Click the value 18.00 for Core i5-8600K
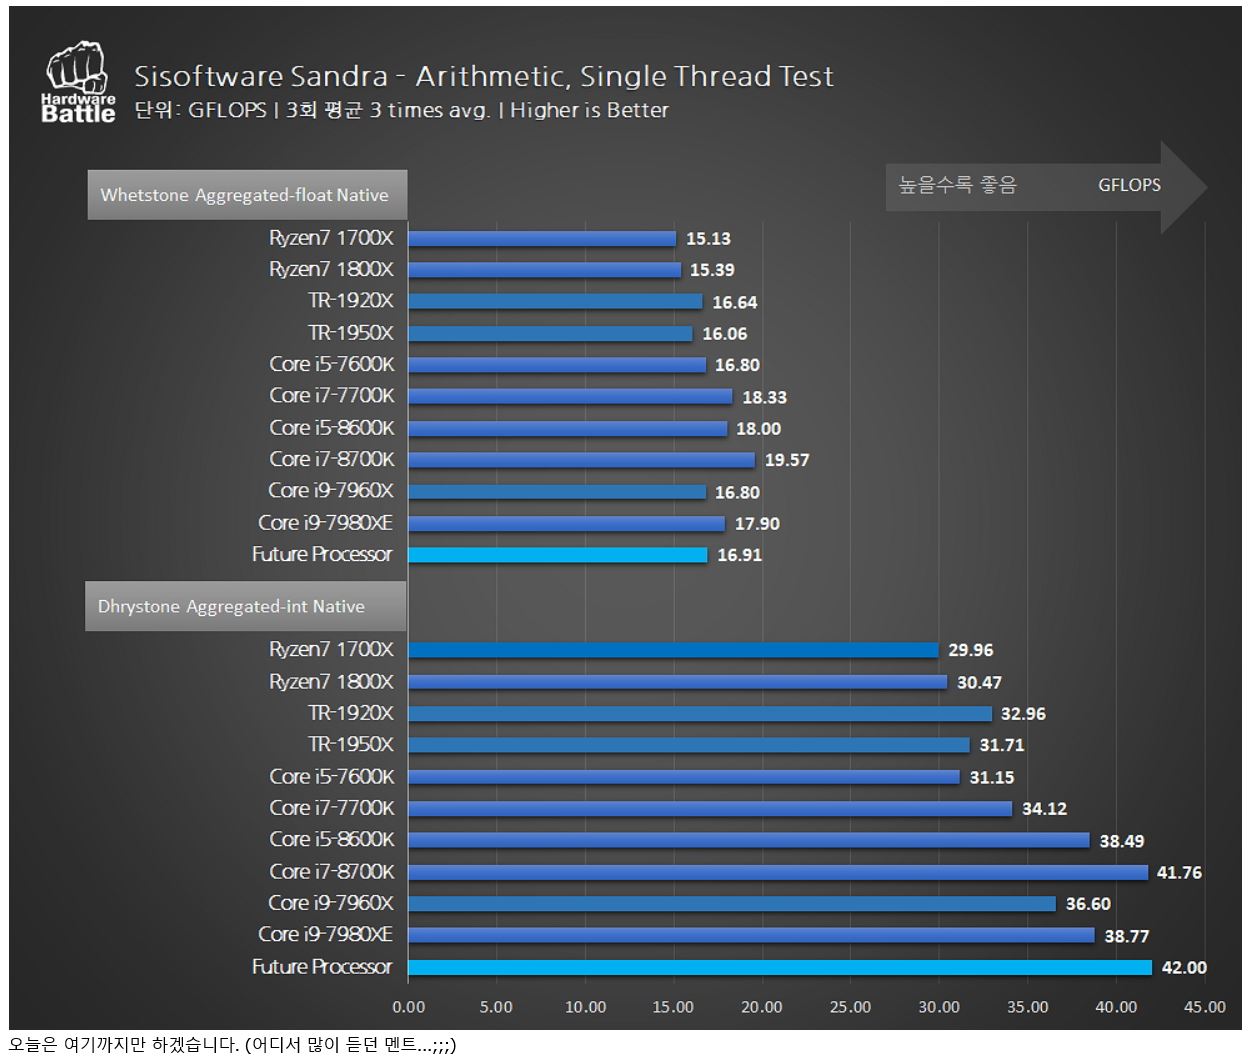The height and width of the screenshot is (1056, 1260). [x=758, y=429]
